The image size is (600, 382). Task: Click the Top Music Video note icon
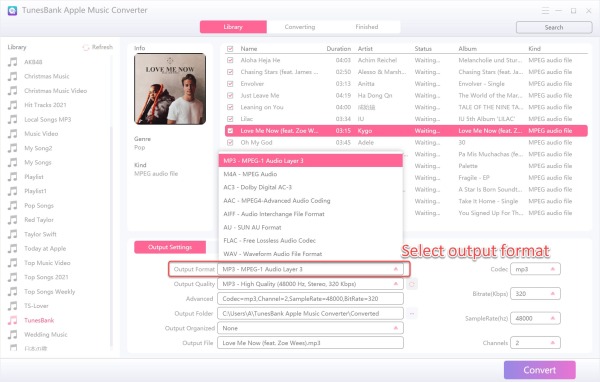13,263
